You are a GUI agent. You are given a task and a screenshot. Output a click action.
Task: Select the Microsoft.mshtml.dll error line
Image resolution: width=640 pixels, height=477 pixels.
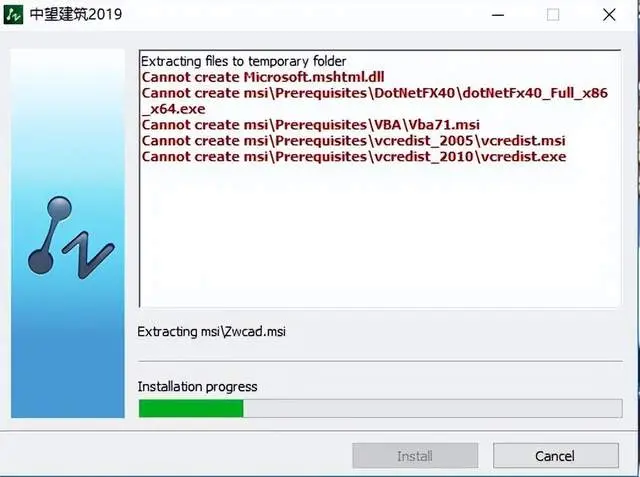(x=263, y=77)
